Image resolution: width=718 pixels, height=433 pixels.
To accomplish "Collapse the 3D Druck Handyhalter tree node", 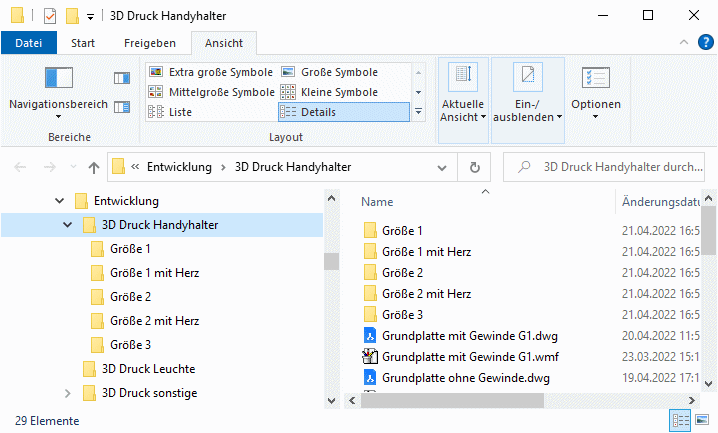I will tap(68, 225).
